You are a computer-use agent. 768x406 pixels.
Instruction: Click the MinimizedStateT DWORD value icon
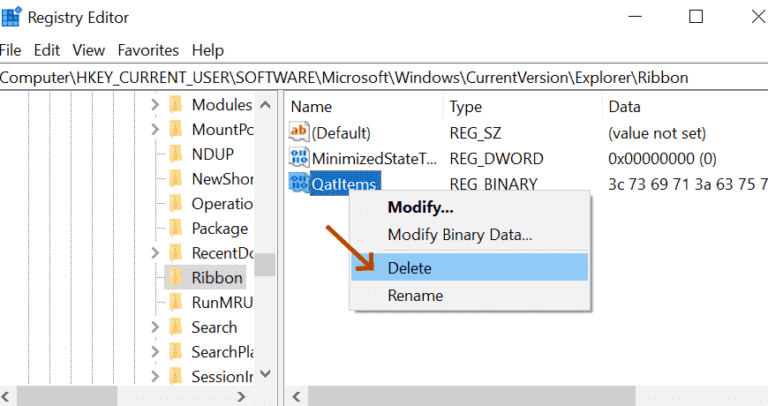click(299, 158)
